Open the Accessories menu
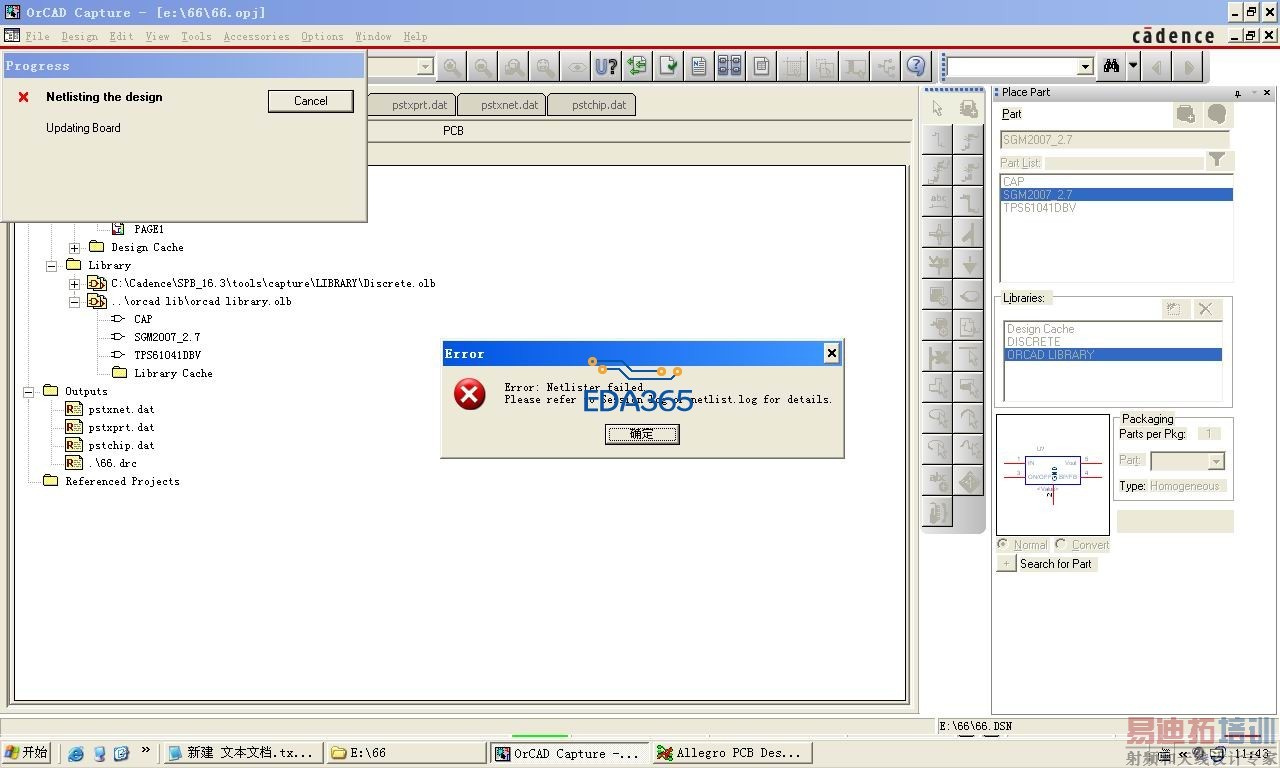Viewport: 1280px width, 768px height. [x=256, y=36]
